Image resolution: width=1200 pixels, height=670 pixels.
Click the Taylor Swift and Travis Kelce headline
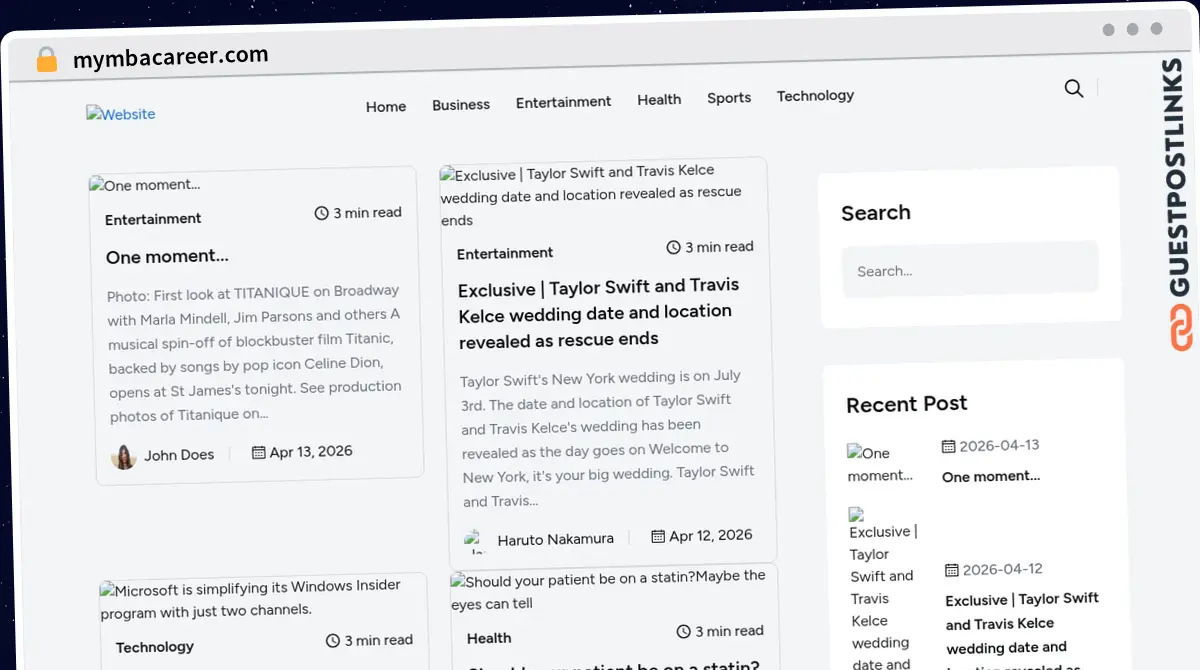pyautogui.click(x=599, y=313)
